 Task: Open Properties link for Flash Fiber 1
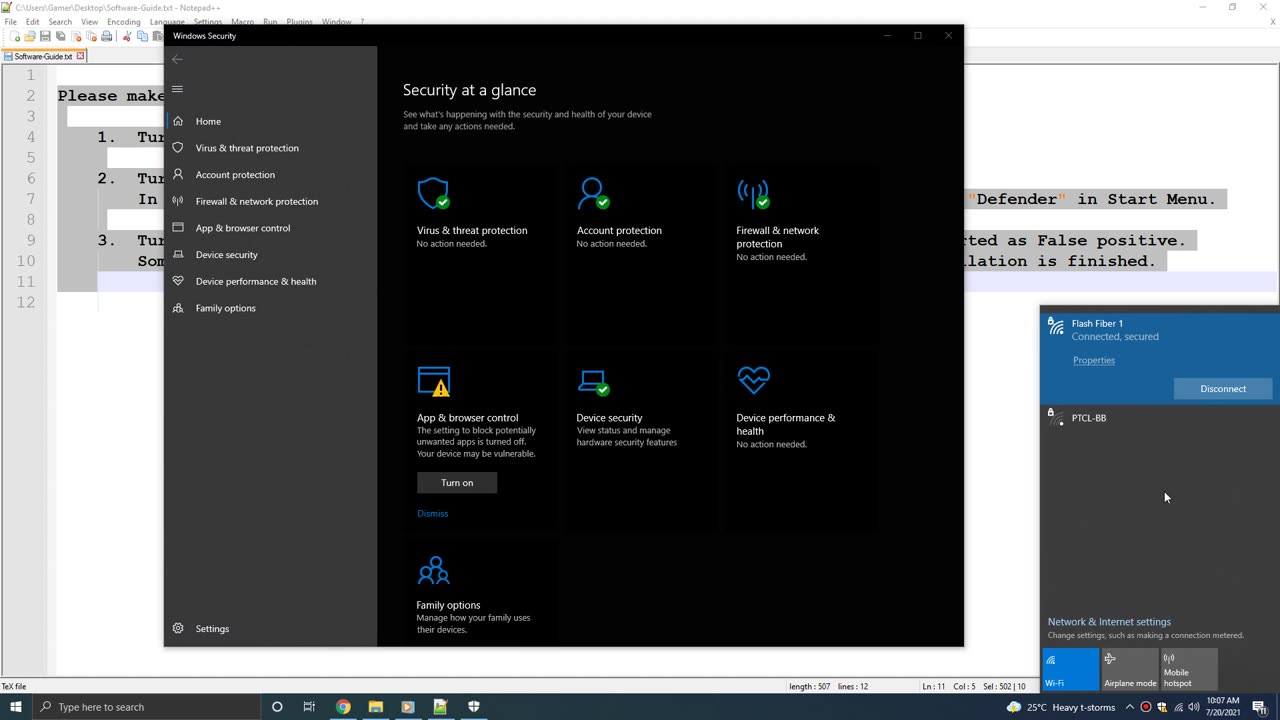[1094, 361]
